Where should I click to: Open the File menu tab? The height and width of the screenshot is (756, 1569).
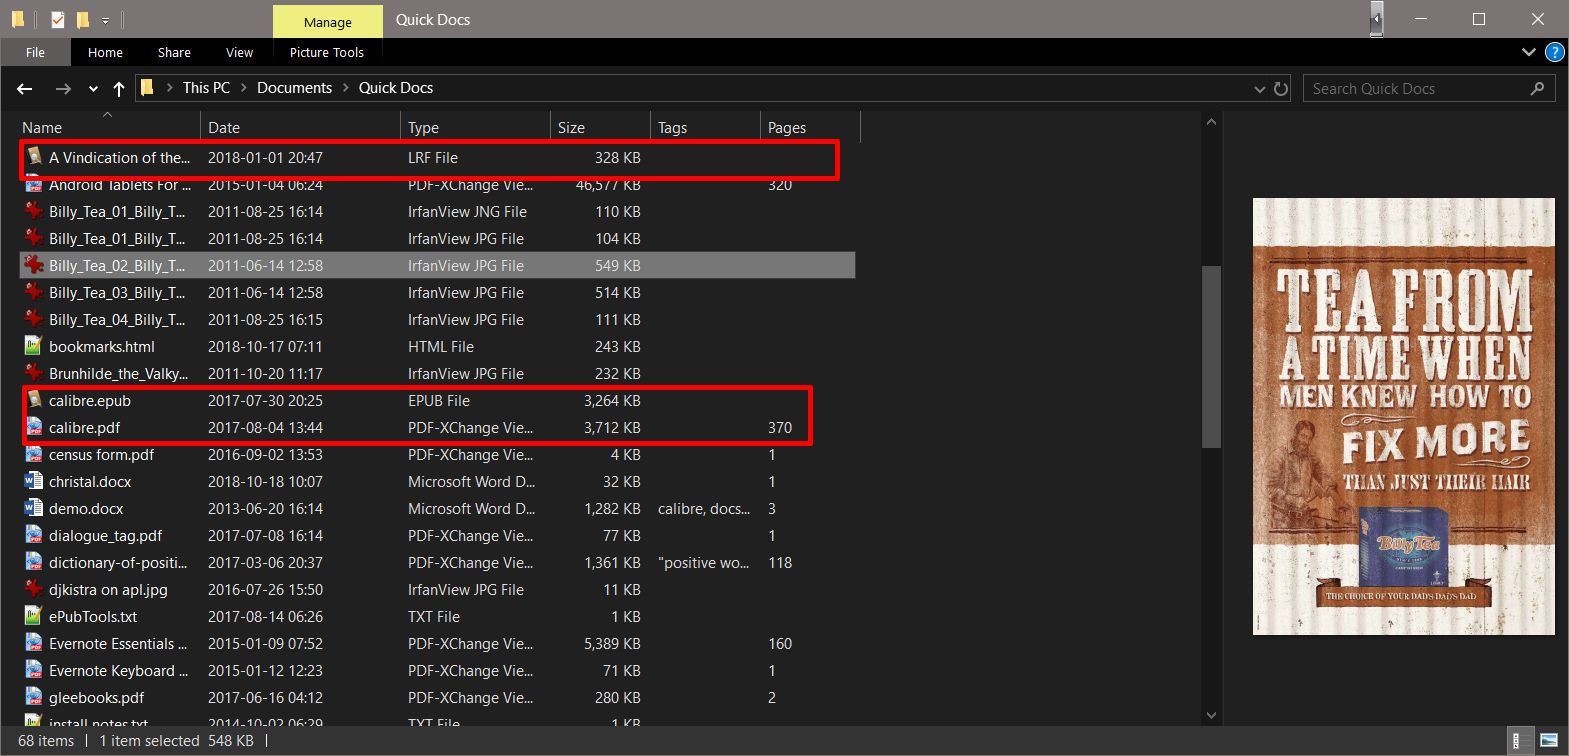35,52
